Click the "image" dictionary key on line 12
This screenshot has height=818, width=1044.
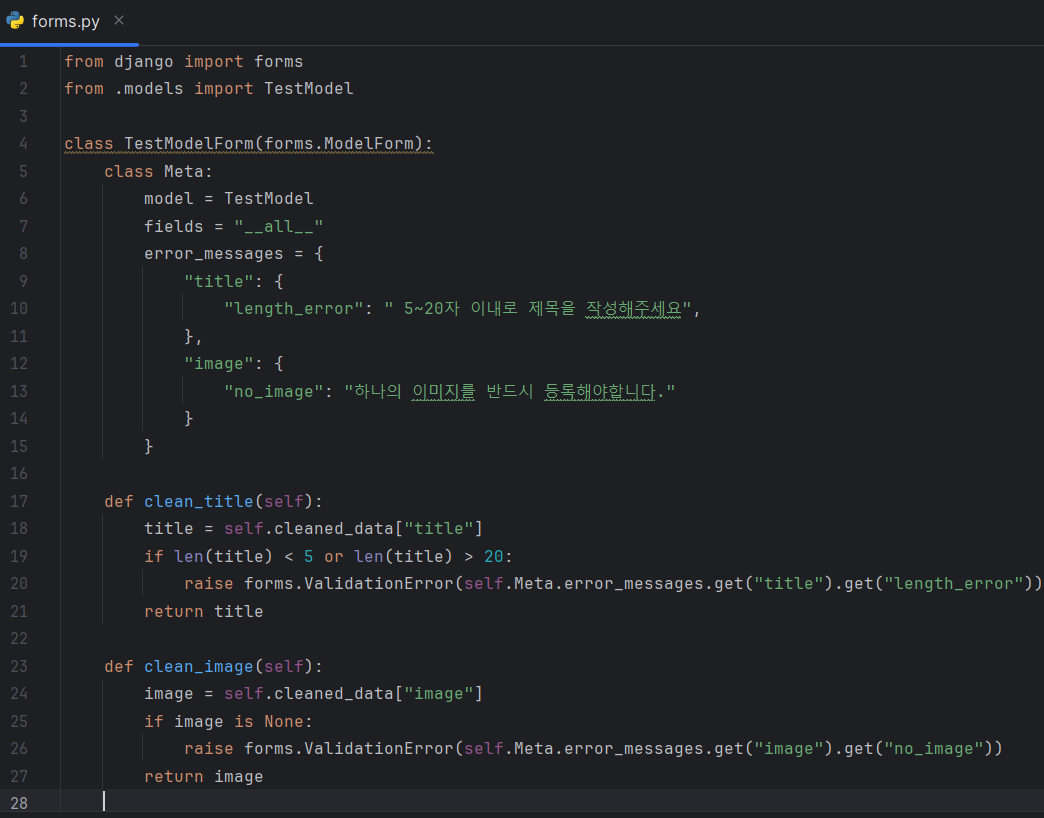tap(219, 364)
